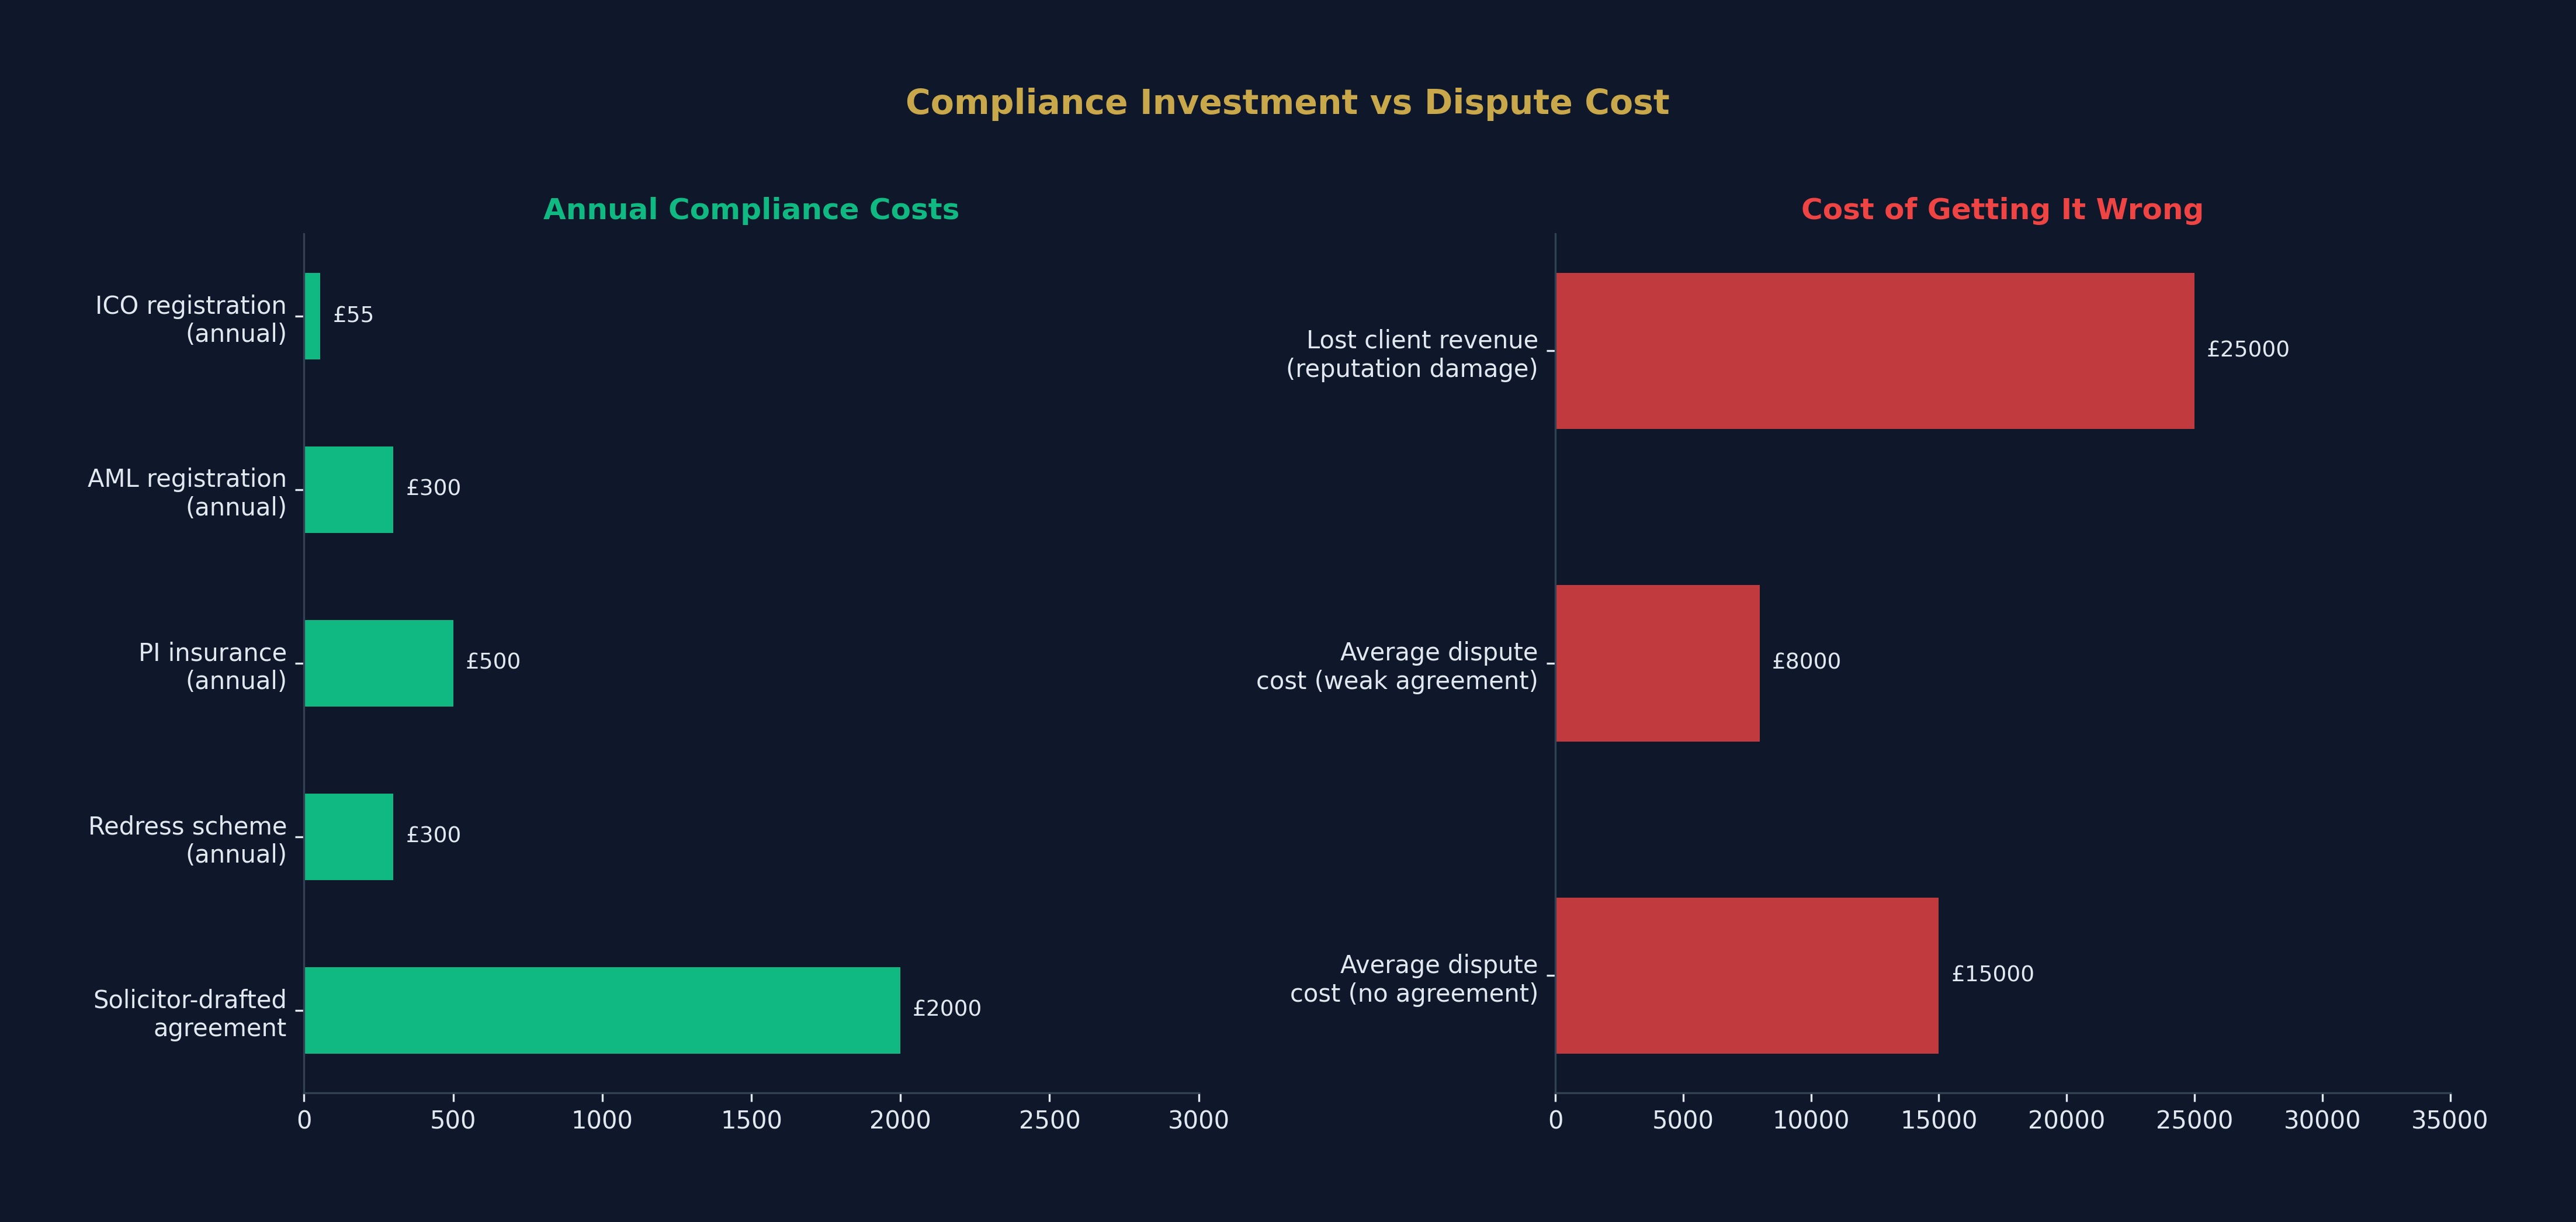2576x1222 pixels.
Task: Click the 'Redress scheme (annual)' label
Action: (187, 840)
